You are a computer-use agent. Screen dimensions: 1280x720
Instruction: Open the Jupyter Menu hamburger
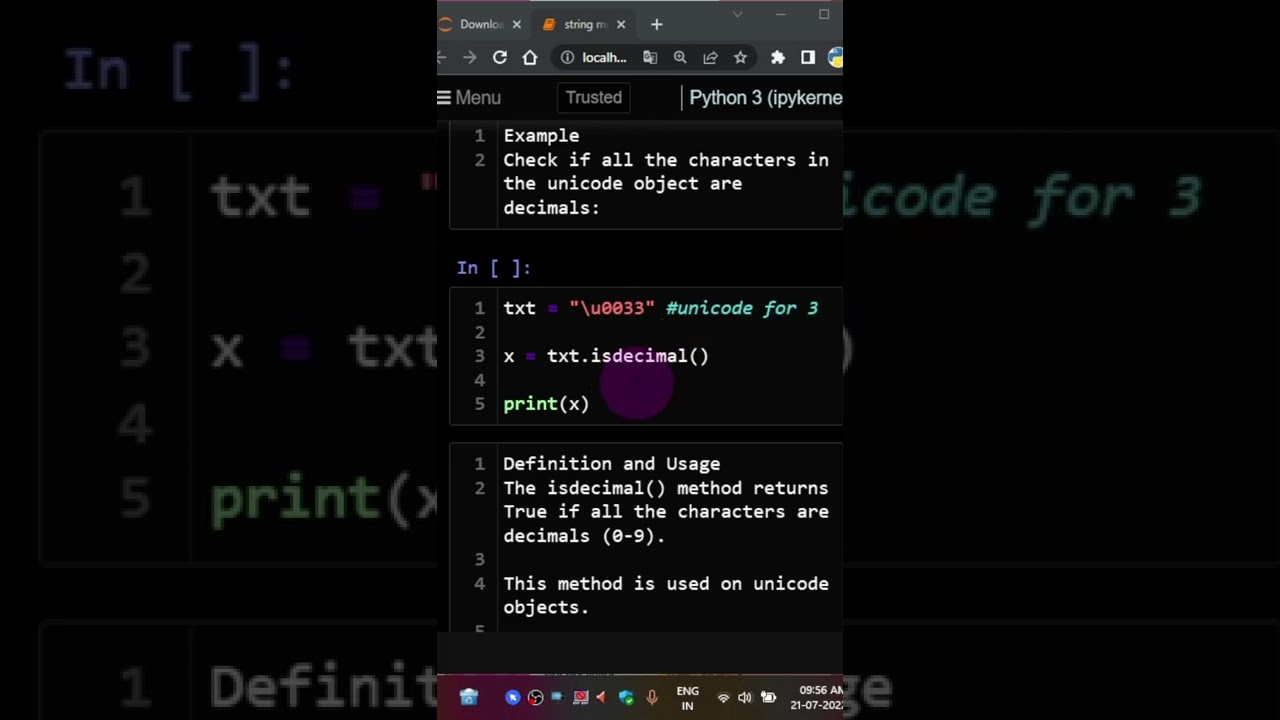(x=469, y=97)
